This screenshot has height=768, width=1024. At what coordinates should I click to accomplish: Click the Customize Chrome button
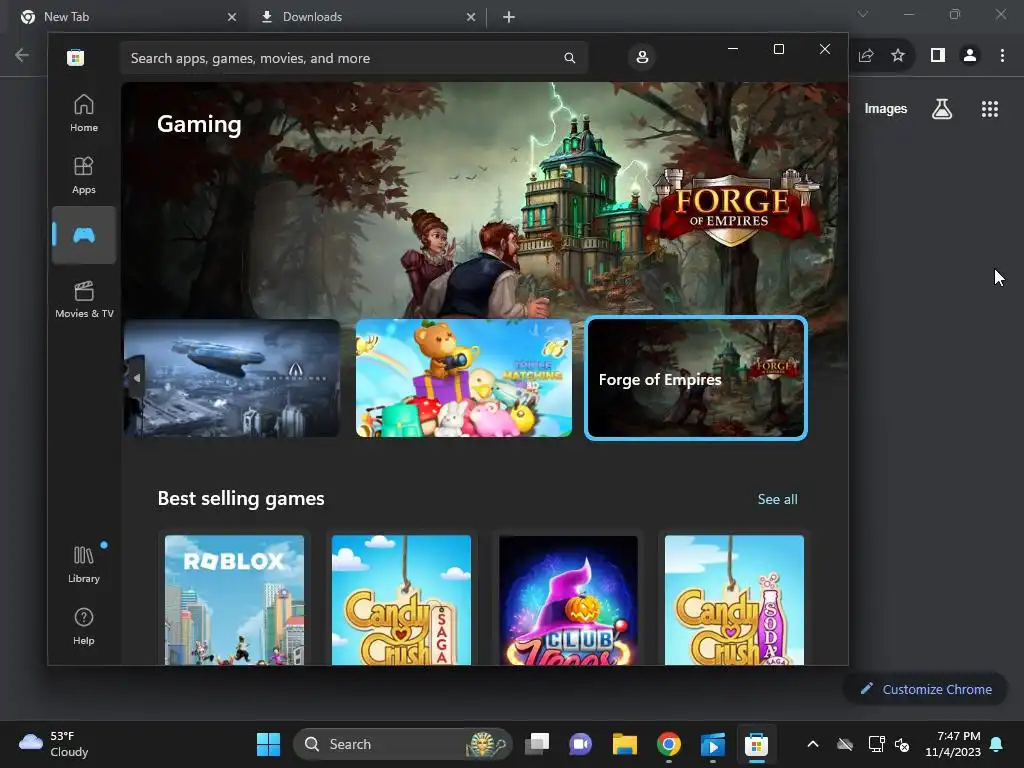coord(926,689)
